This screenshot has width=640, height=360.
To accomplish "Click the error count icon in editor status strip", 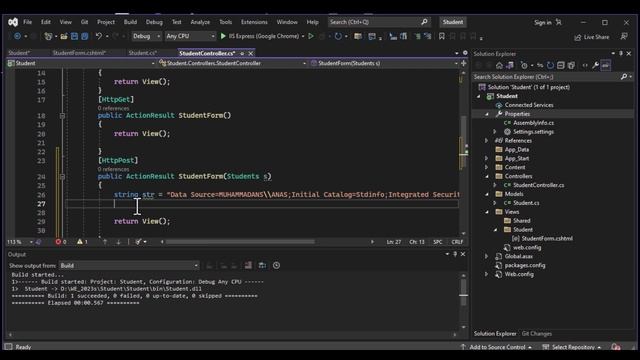I will [x=58, y=242].
